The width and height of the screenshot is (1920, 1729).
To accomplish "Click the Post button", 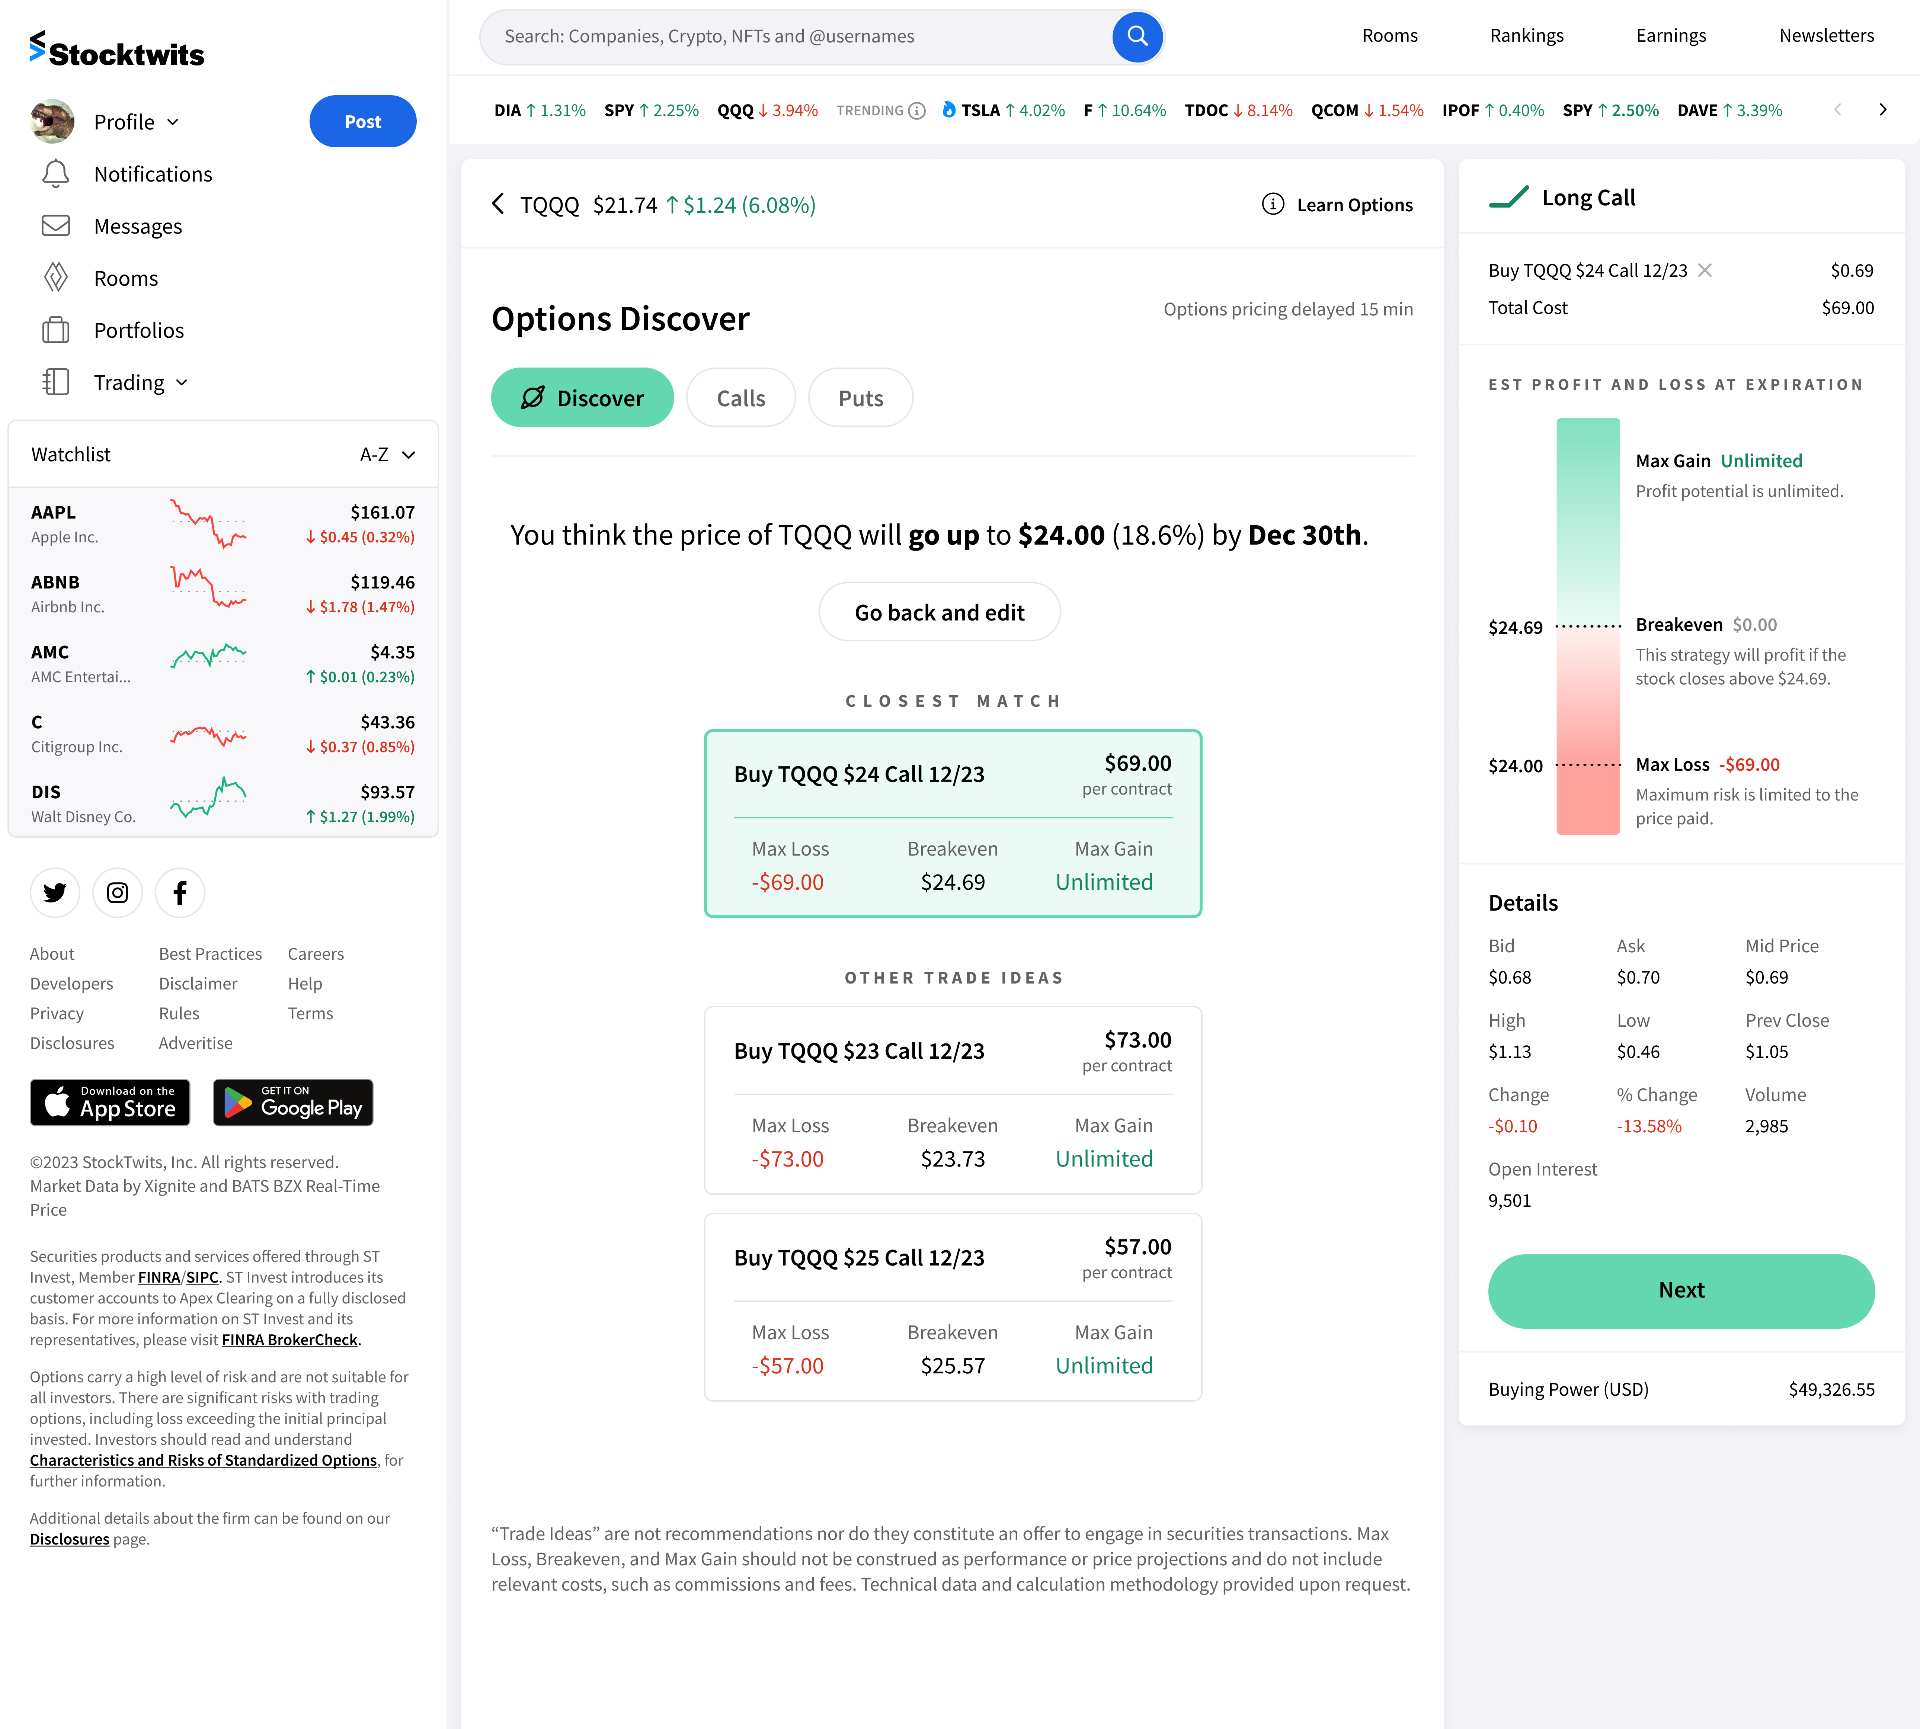I will tap(362, 121).
